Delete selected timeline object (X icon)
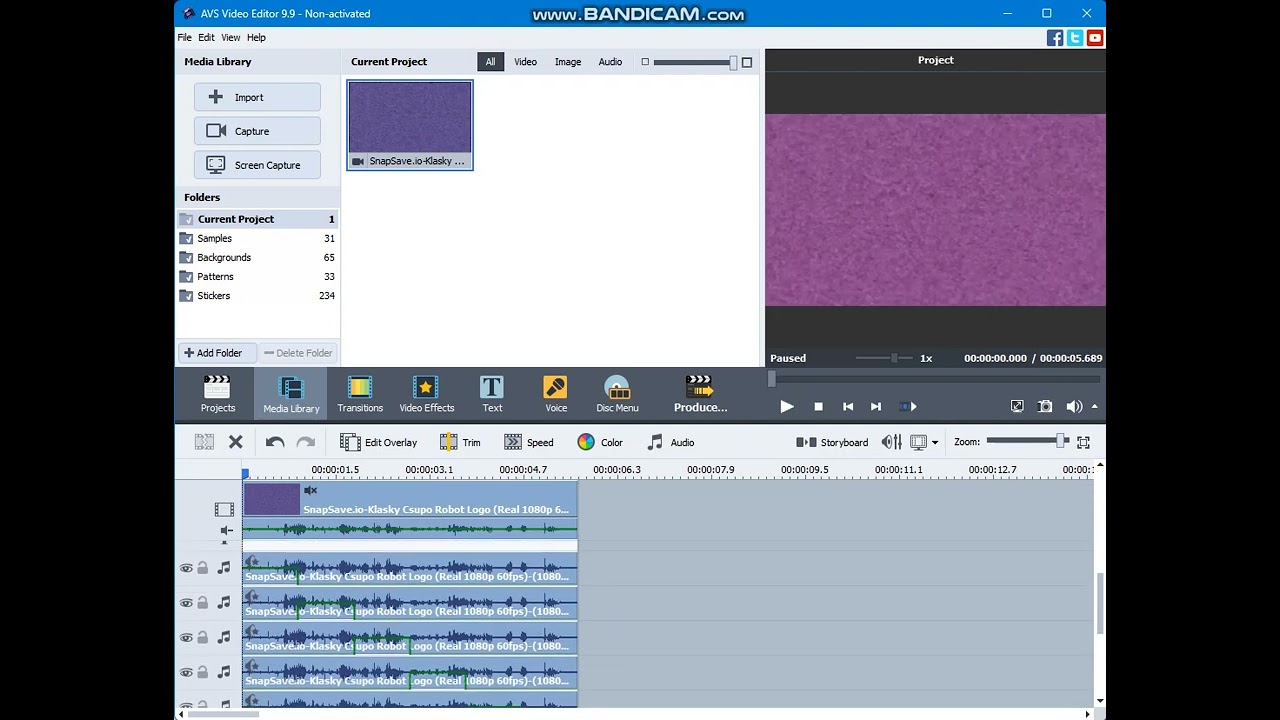 [236, 442]
